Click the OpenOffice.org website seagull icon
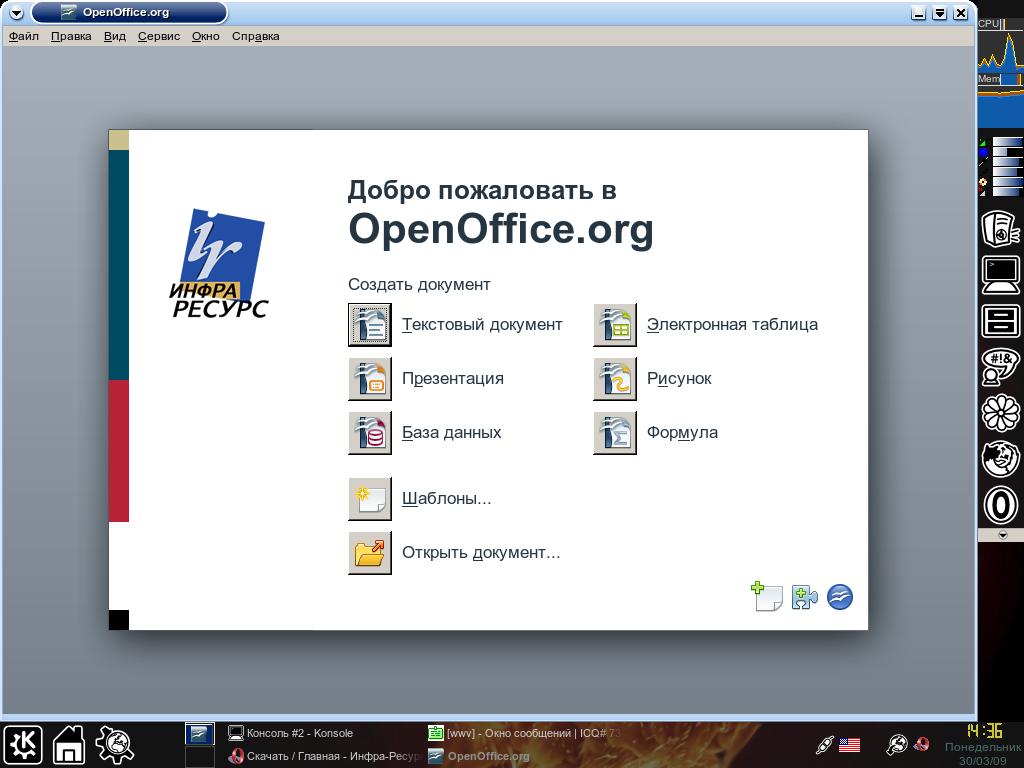Image resolution: width=1024 pixels, height=768 pixels. 840,597
